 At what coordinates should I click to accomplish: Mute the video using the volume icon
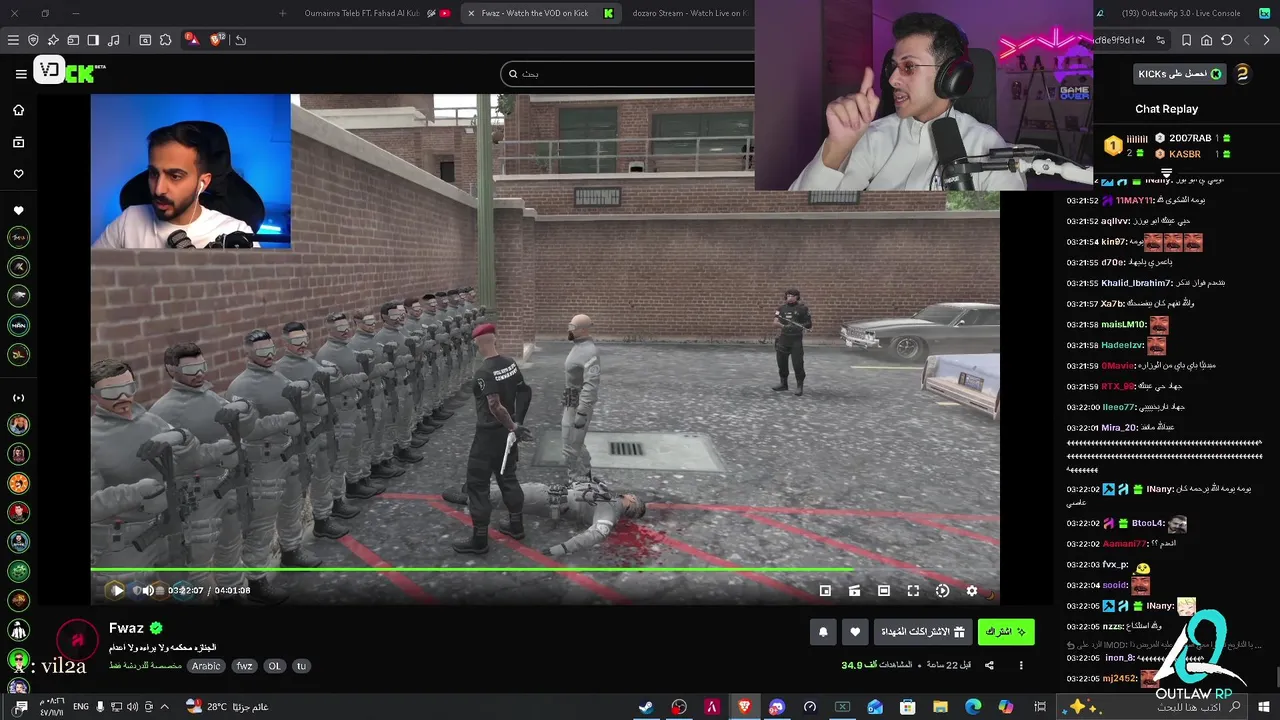[x=148, y=591]
